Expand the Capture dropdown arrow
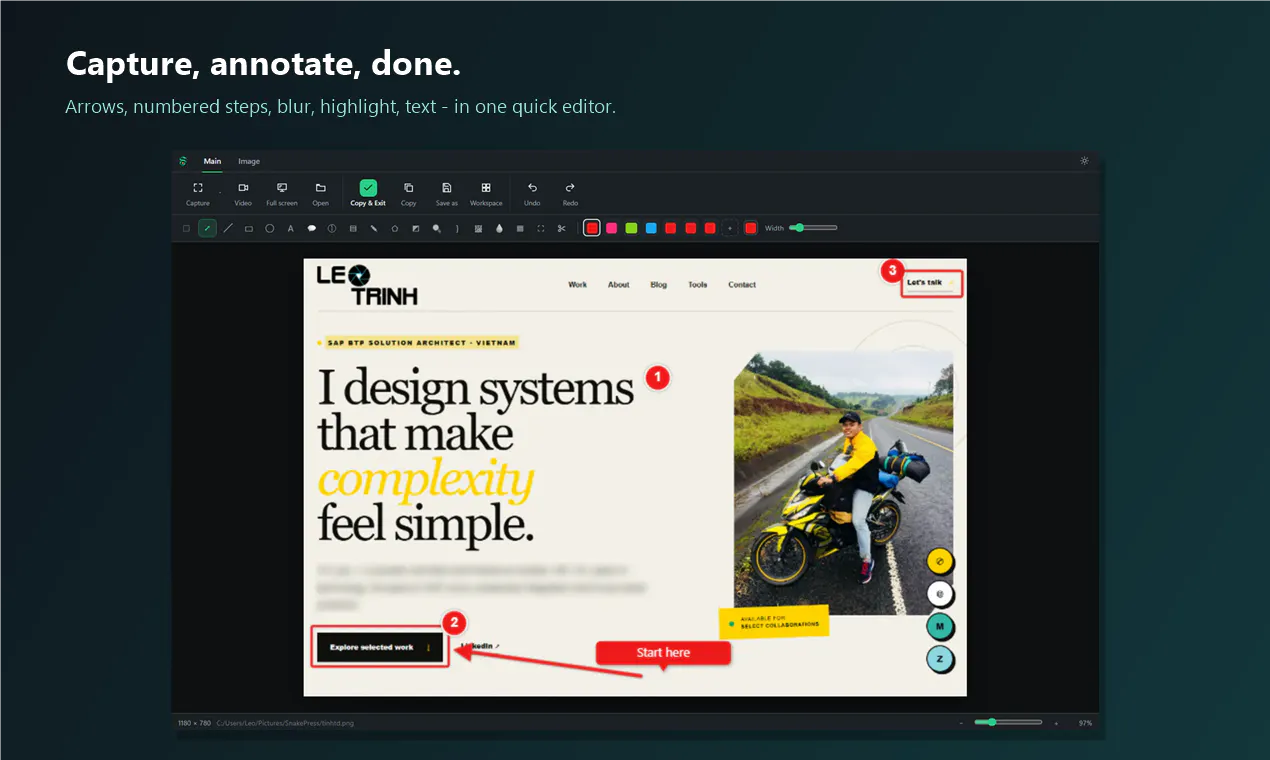1270x760 pixels. tap(220, 190)
